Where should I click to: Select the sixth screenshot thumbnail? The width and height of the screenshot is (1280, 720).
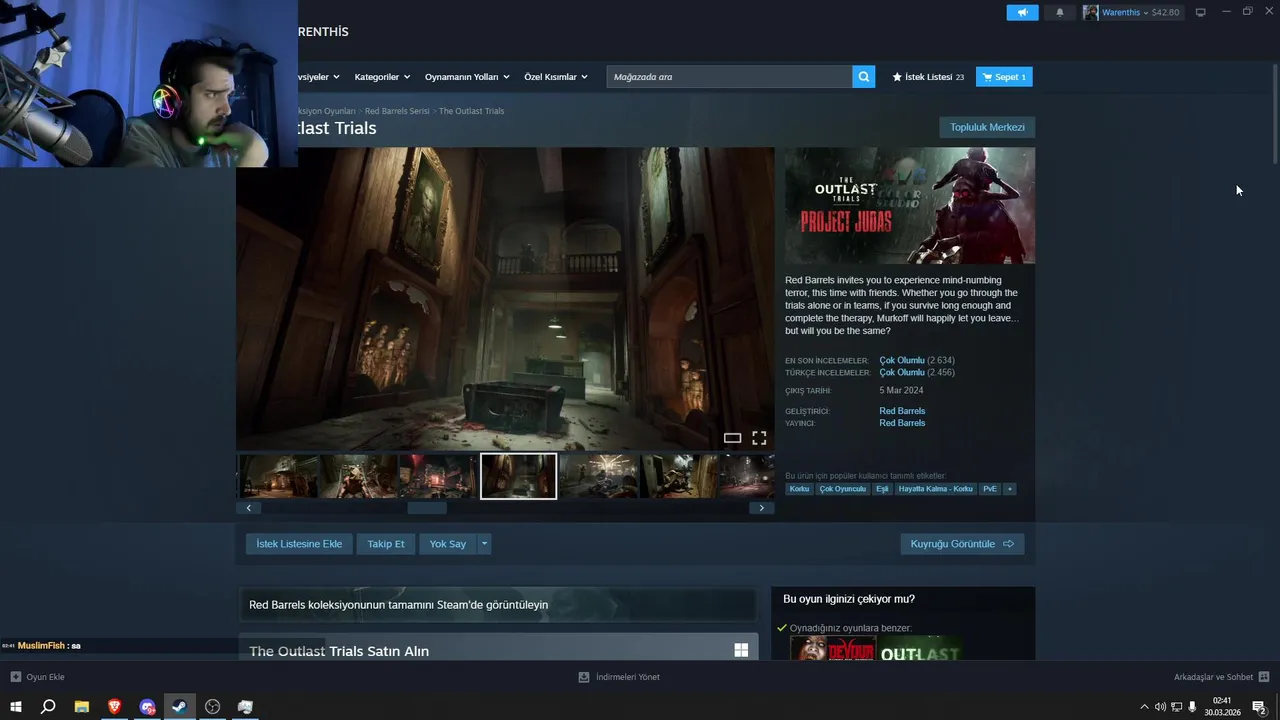click(678, 476)
